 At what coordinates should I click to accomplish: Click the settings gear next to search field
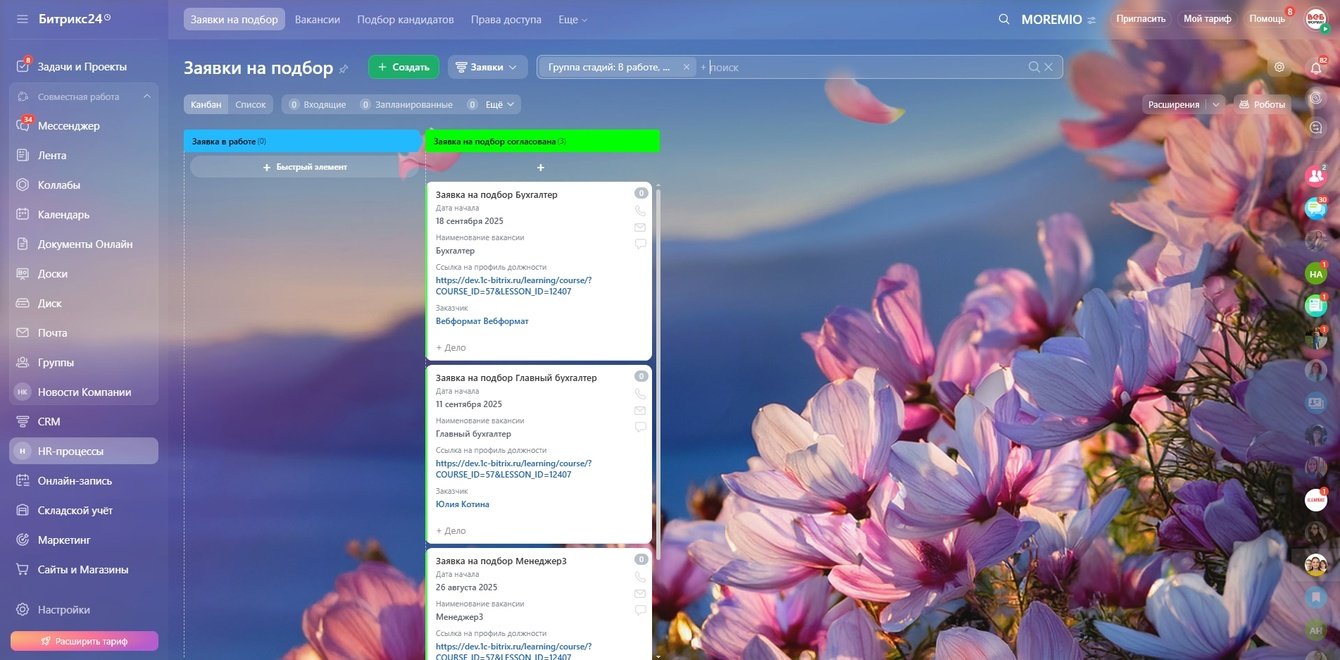(1279, 67)
